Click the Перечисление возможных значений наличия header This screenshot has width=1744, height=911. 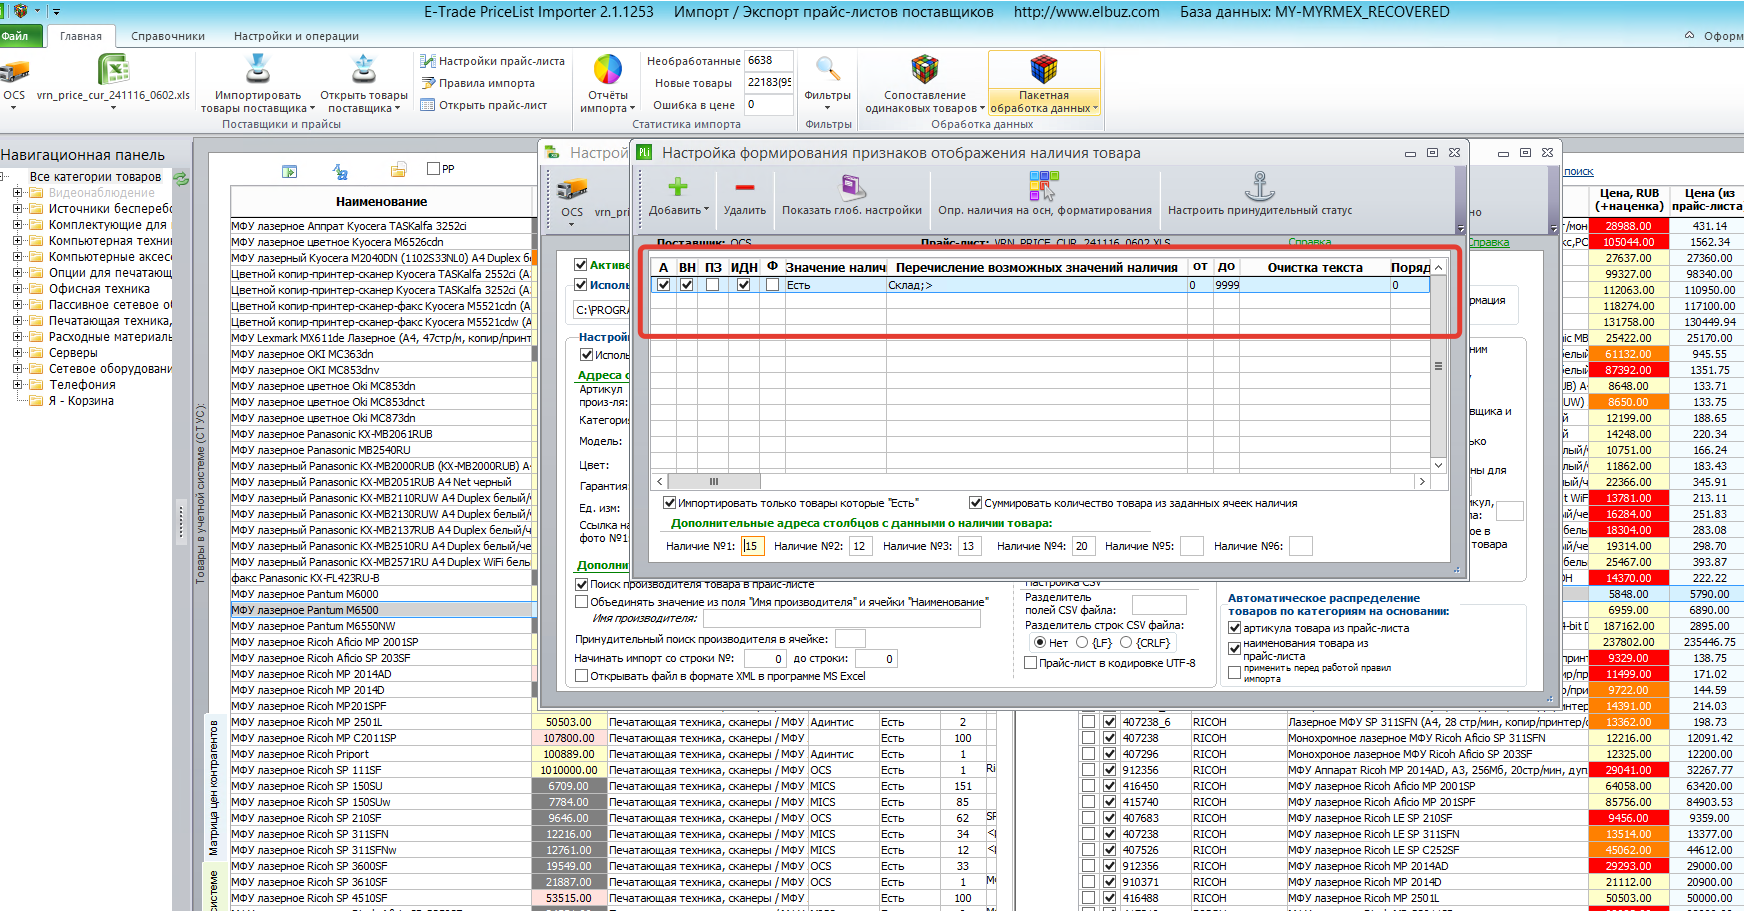pos(1036,267)
